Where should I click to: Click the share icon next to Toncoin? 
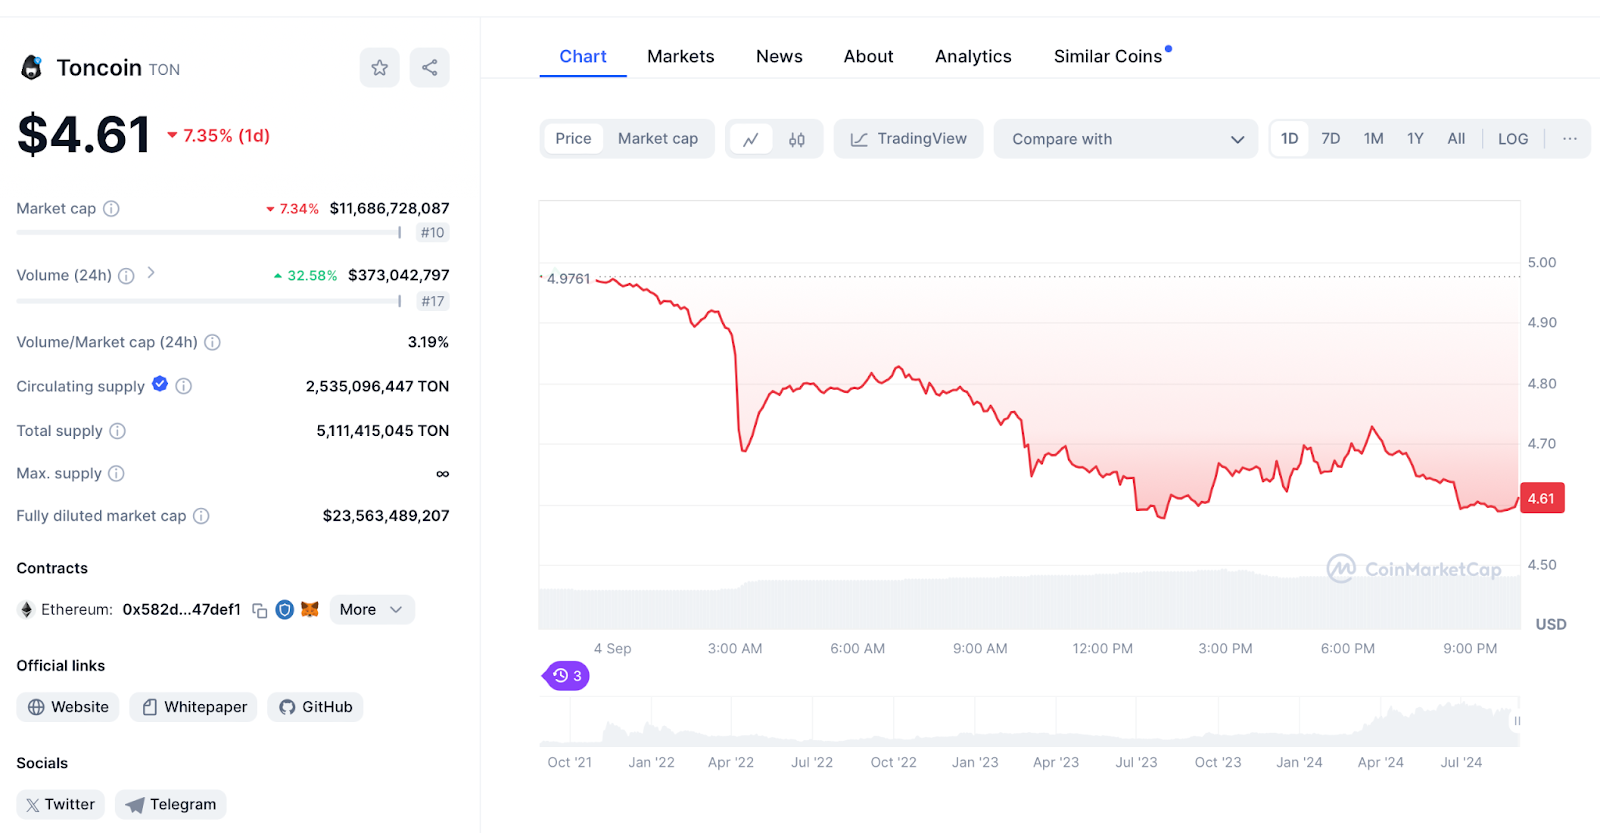[430, 68]
